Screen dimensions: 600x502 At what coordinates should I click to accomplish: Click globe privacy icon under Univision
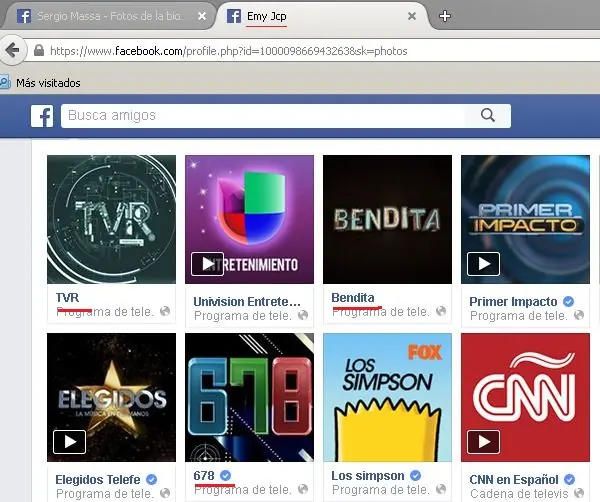tap(303, 315)
